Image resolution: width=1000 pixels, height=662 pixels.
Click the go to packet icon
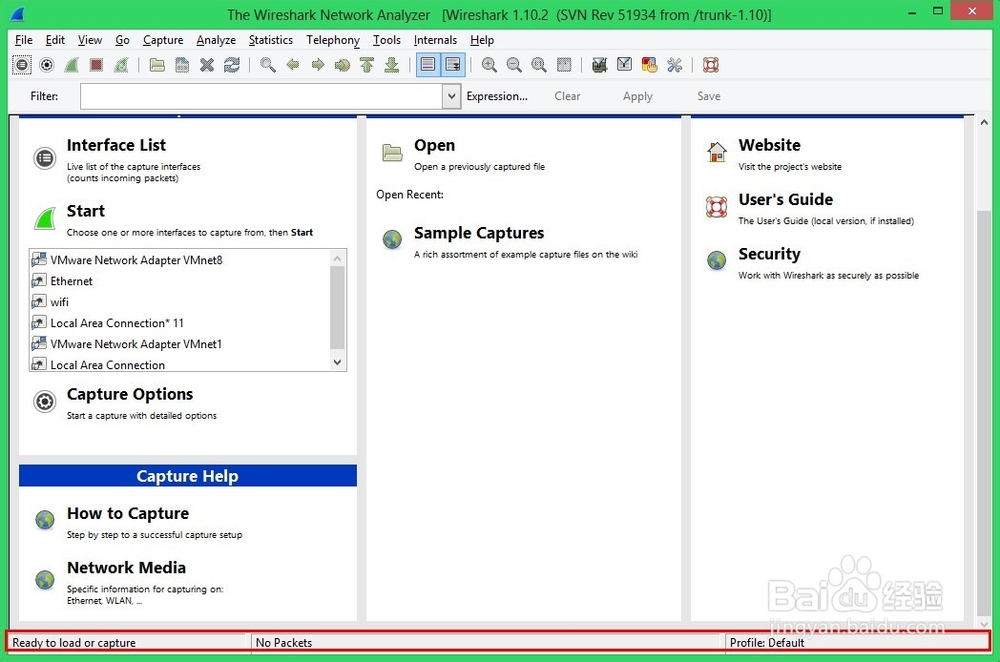(x=342, y=64)
